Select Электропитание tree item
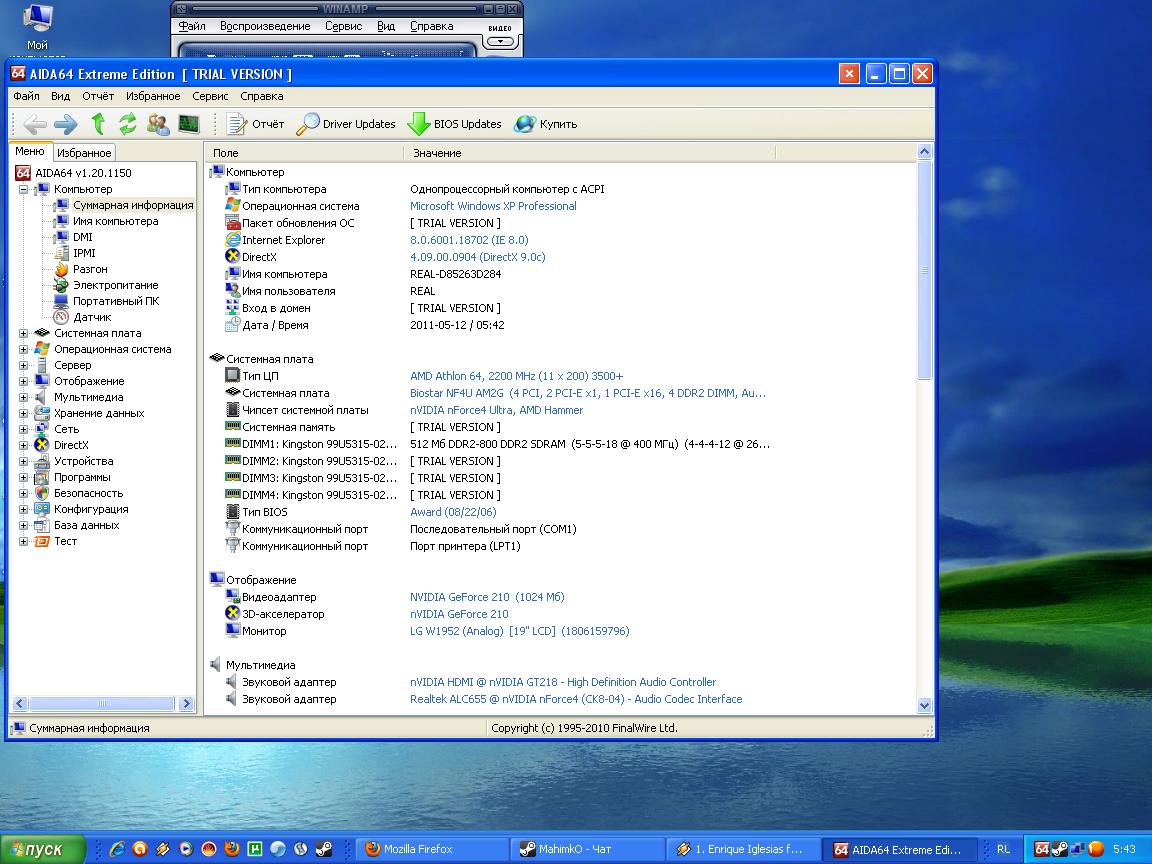 [x=115, y=286]
